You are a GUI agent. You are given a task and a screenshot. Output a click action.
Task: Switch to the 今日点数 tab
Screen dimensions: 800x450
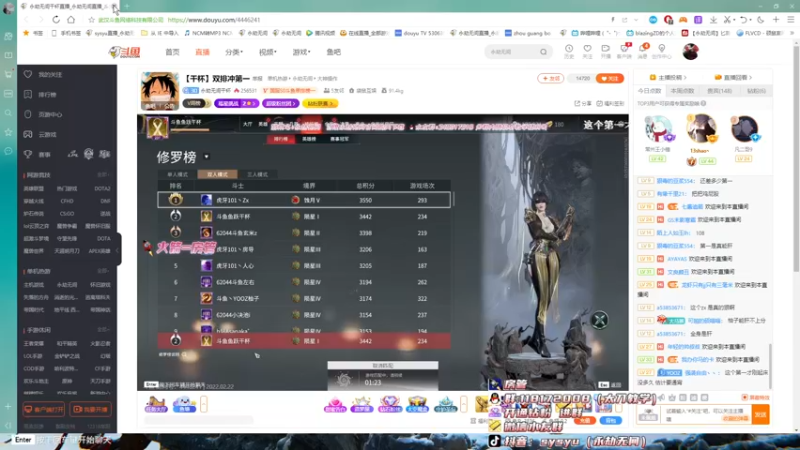click(649, 91)
